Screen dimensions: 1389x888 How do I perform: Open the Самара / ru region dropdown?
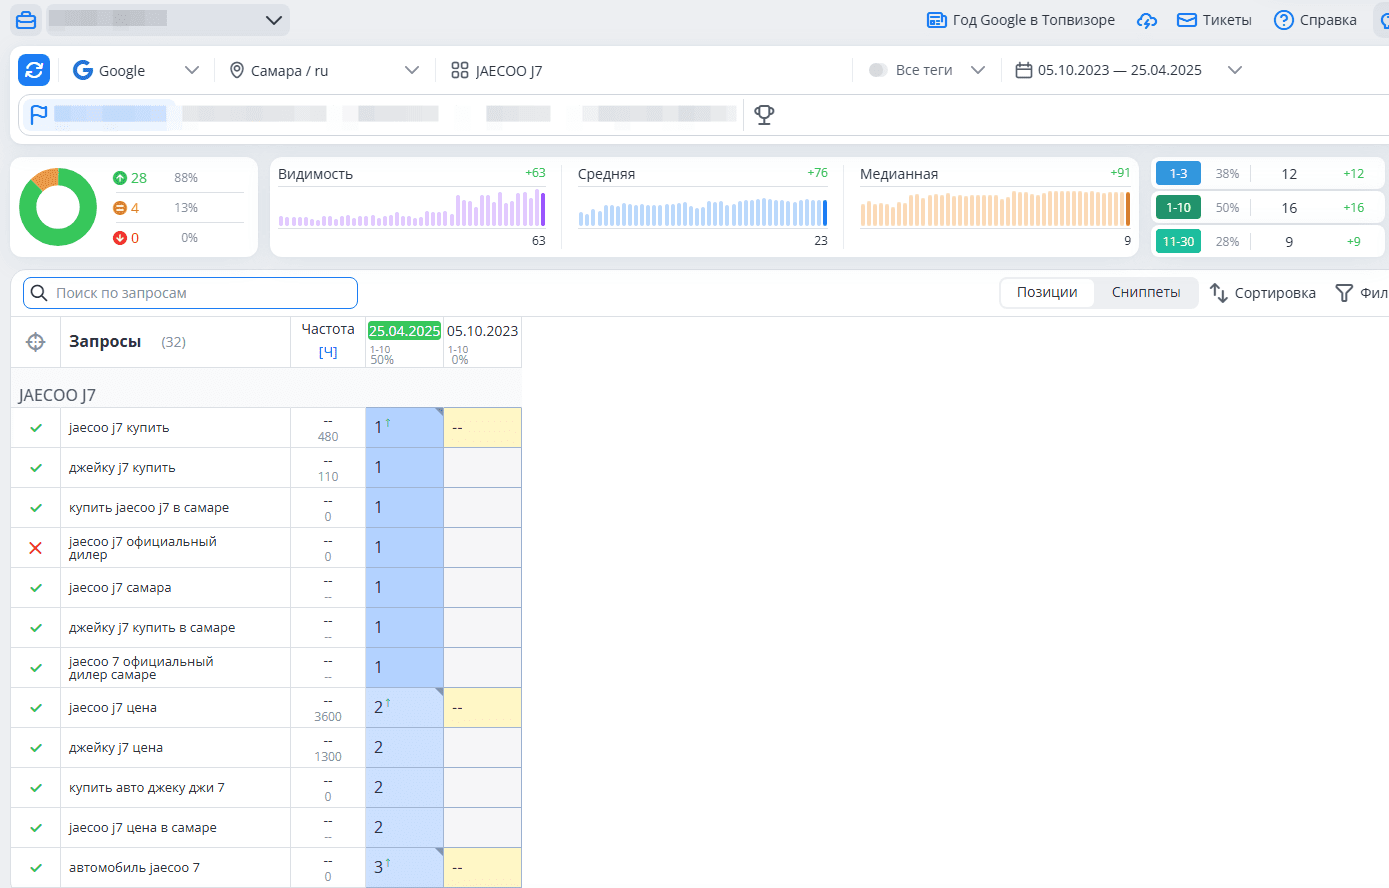click(x=412, y=70)
